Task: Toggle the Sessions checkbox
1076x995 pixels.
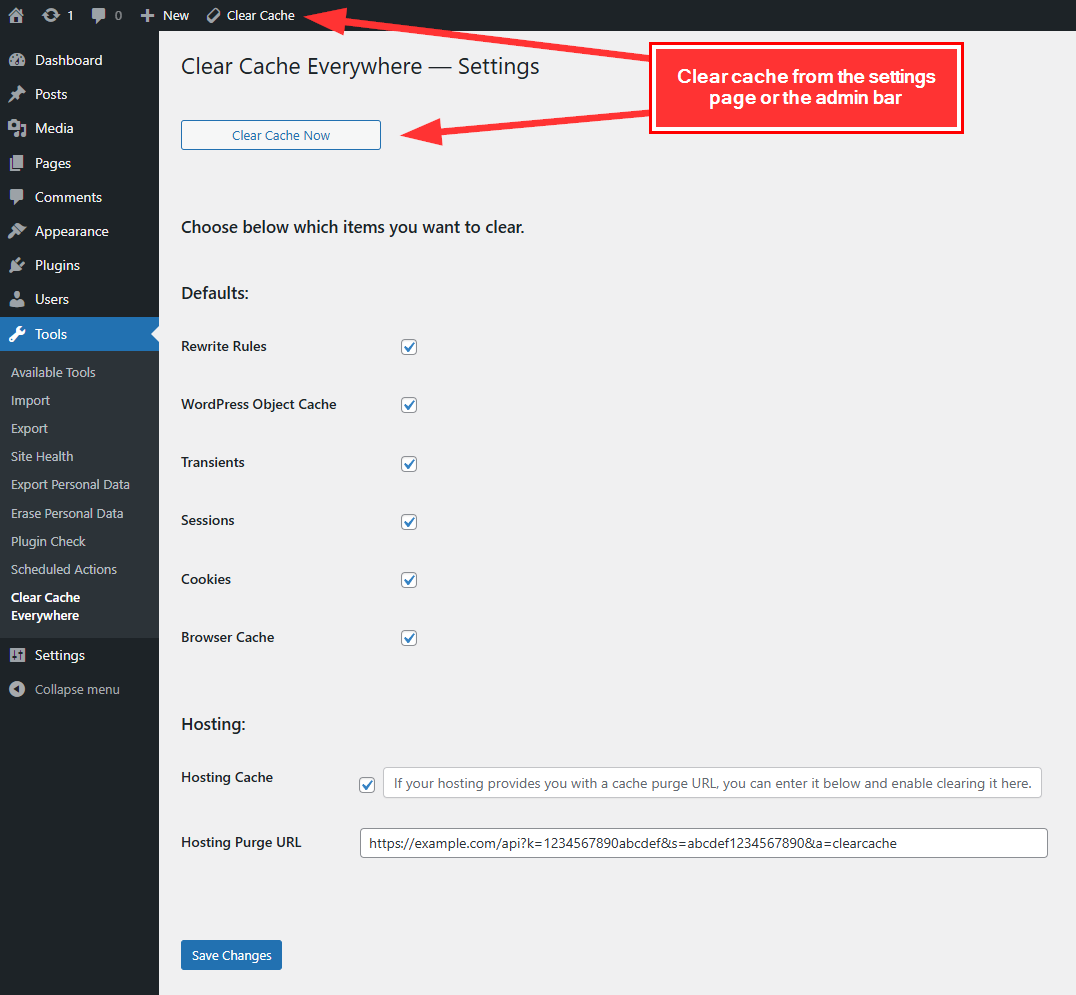Action: pyautogui.click(x=409, y=522)
